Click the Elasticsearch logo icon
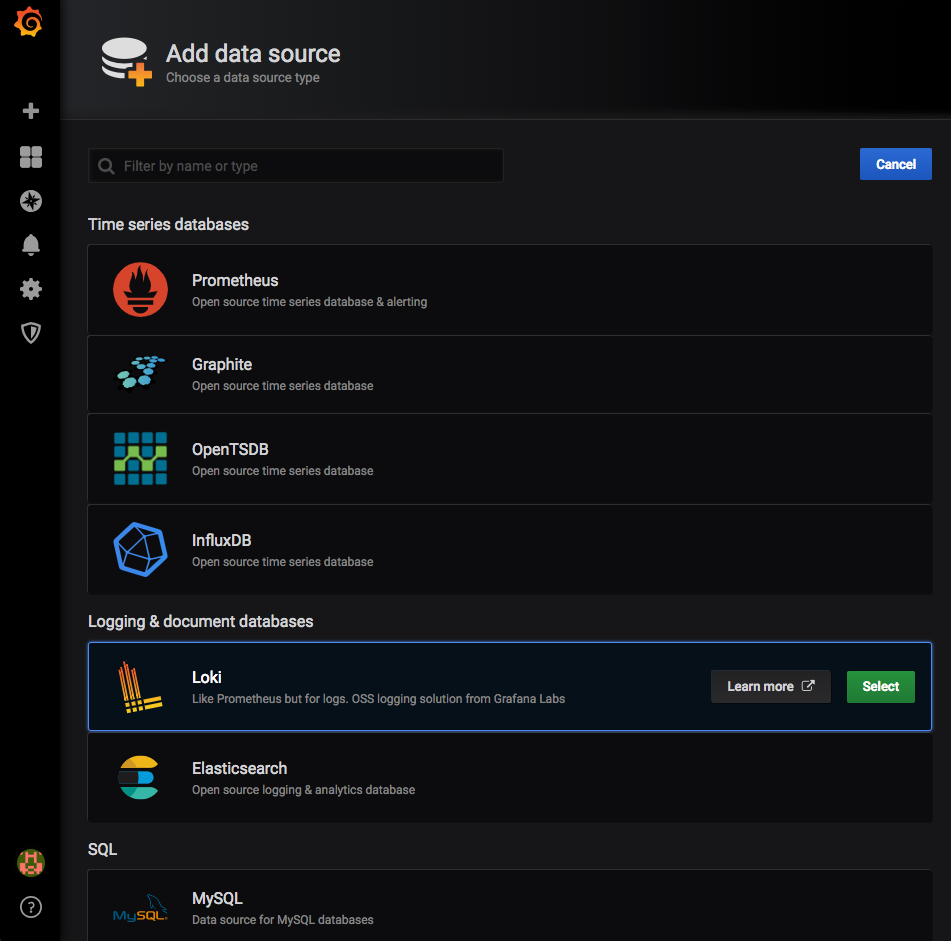 click(x=139, y=777)
